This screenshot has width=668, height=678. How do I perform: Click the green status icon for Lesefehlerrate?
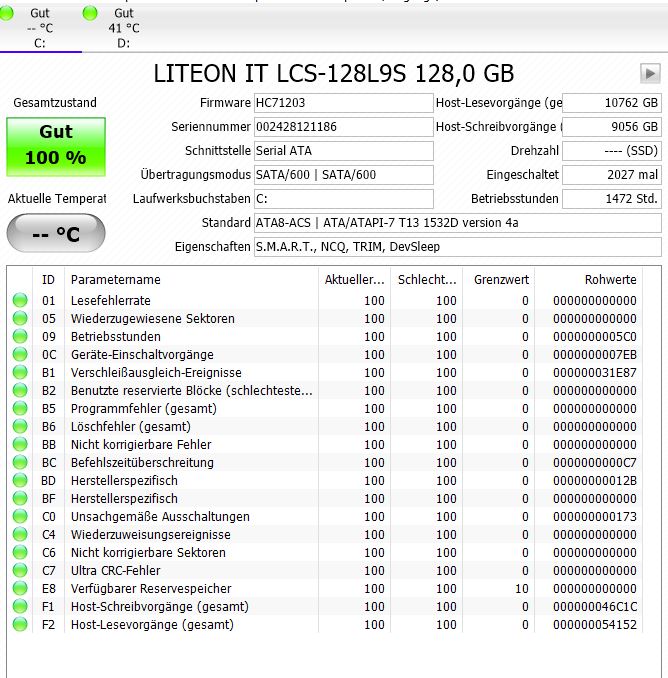(20, 300)
